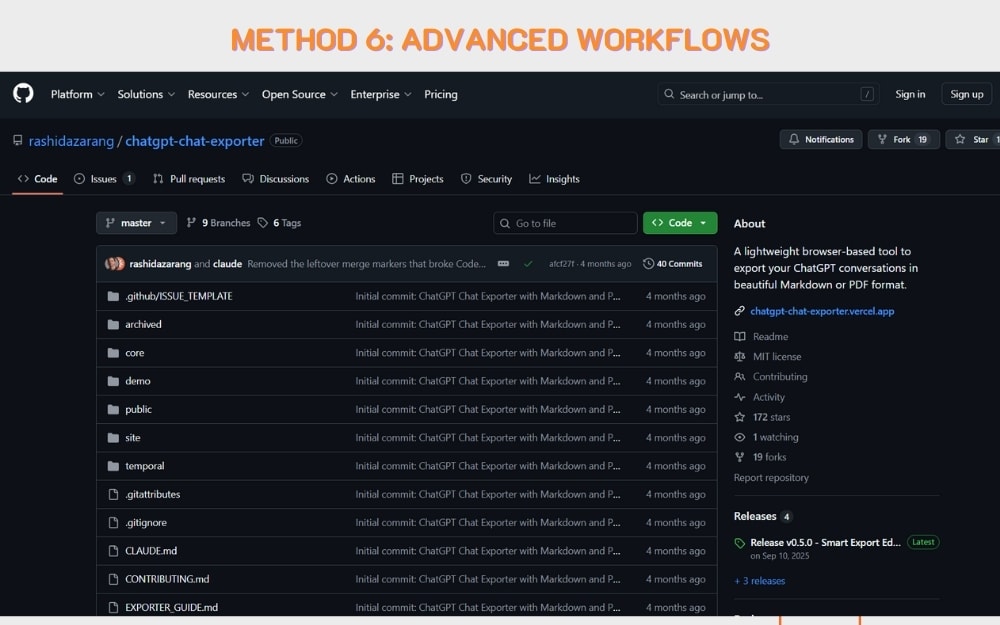Open the EXPORTER_GUIDE.md file
Image resolution: width=1000 pixels, height=625 pixels.
(172, 607)
